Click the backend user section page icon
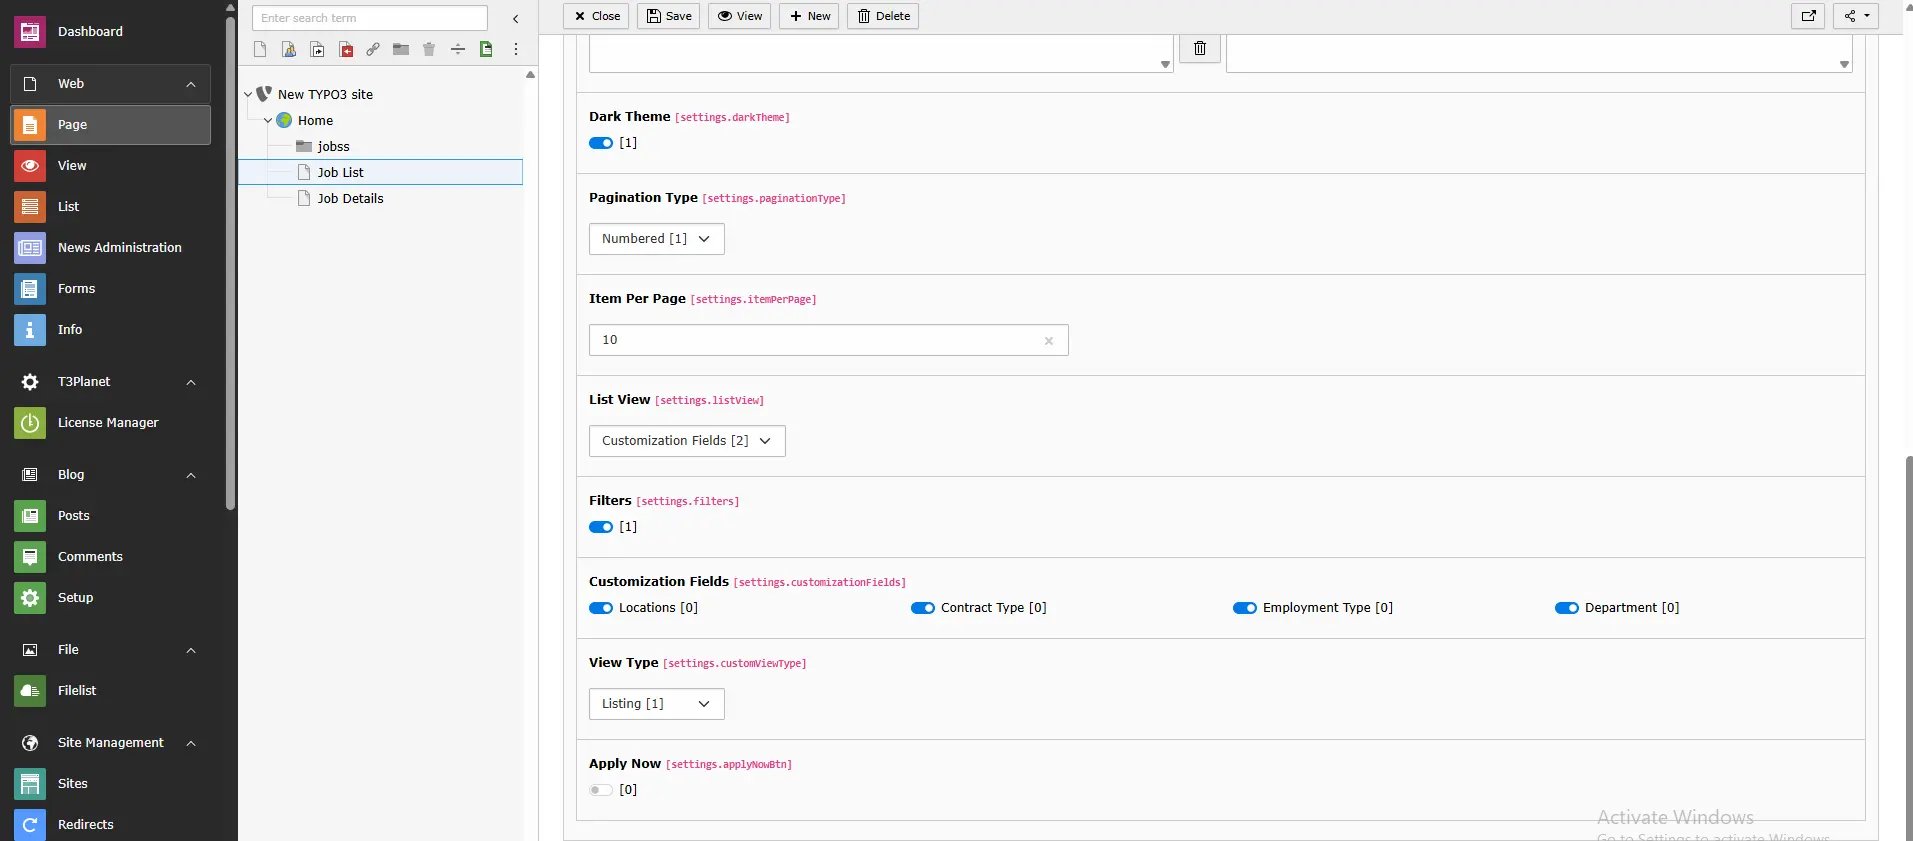This screenshot has height=841, width=1913. click(289, 49)
